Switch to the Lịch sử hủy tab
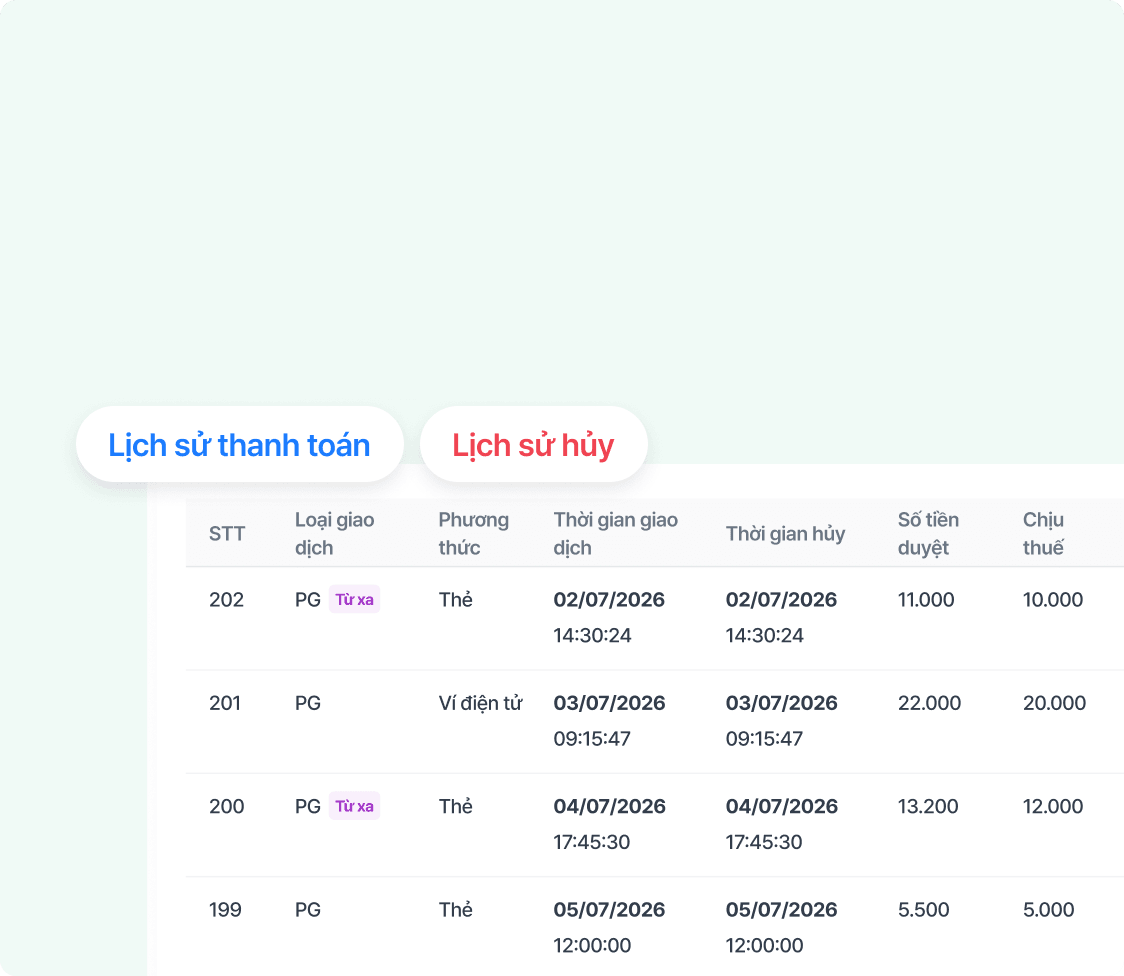This screenshot has width=1124, height=976. pos(533,444)
